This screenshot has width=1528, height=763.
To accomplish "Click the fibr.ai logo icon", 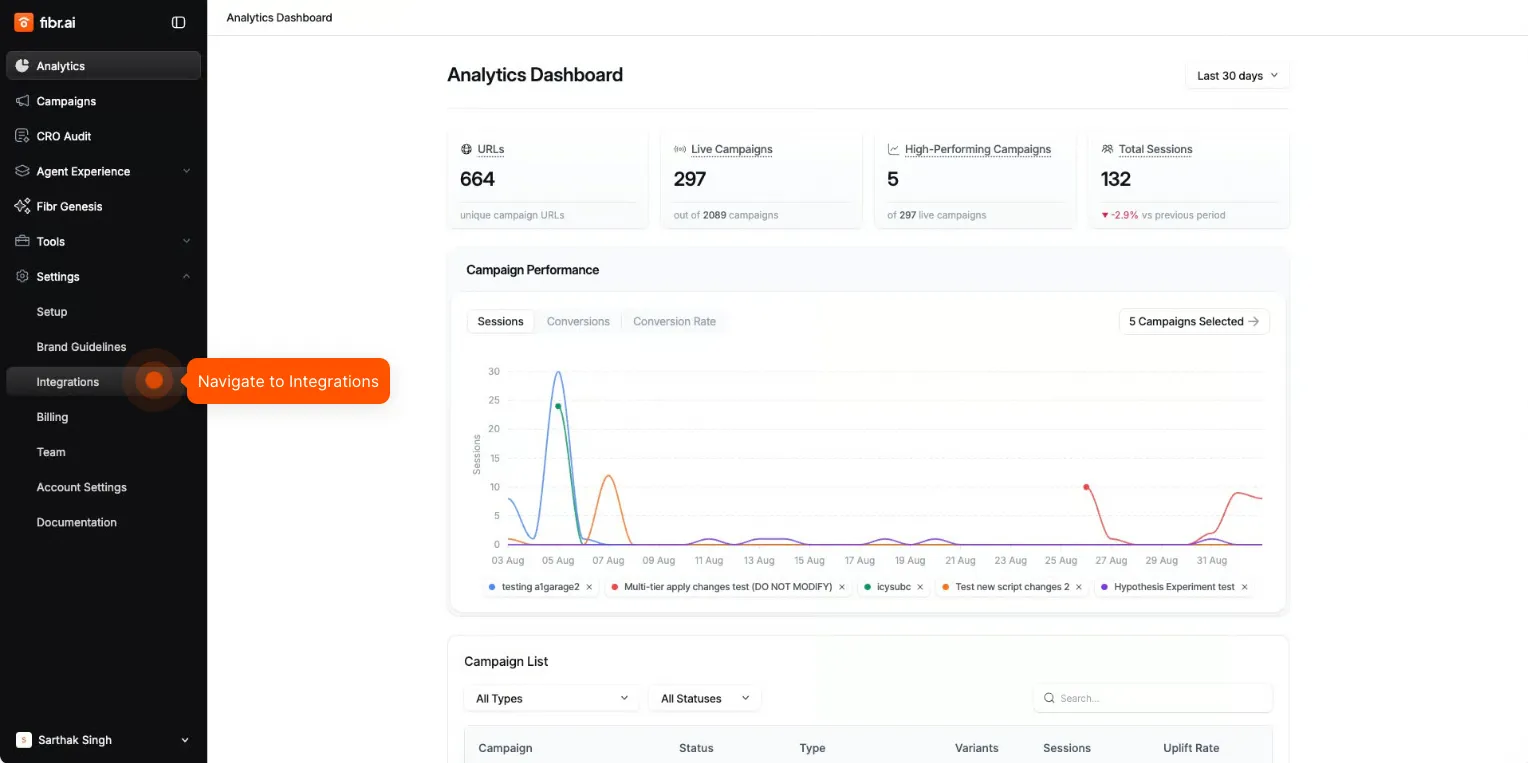I will coord(24,22).
